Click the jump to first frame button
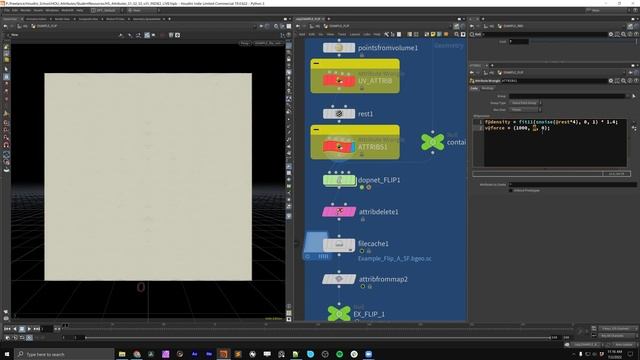 [x=7, y=329]
